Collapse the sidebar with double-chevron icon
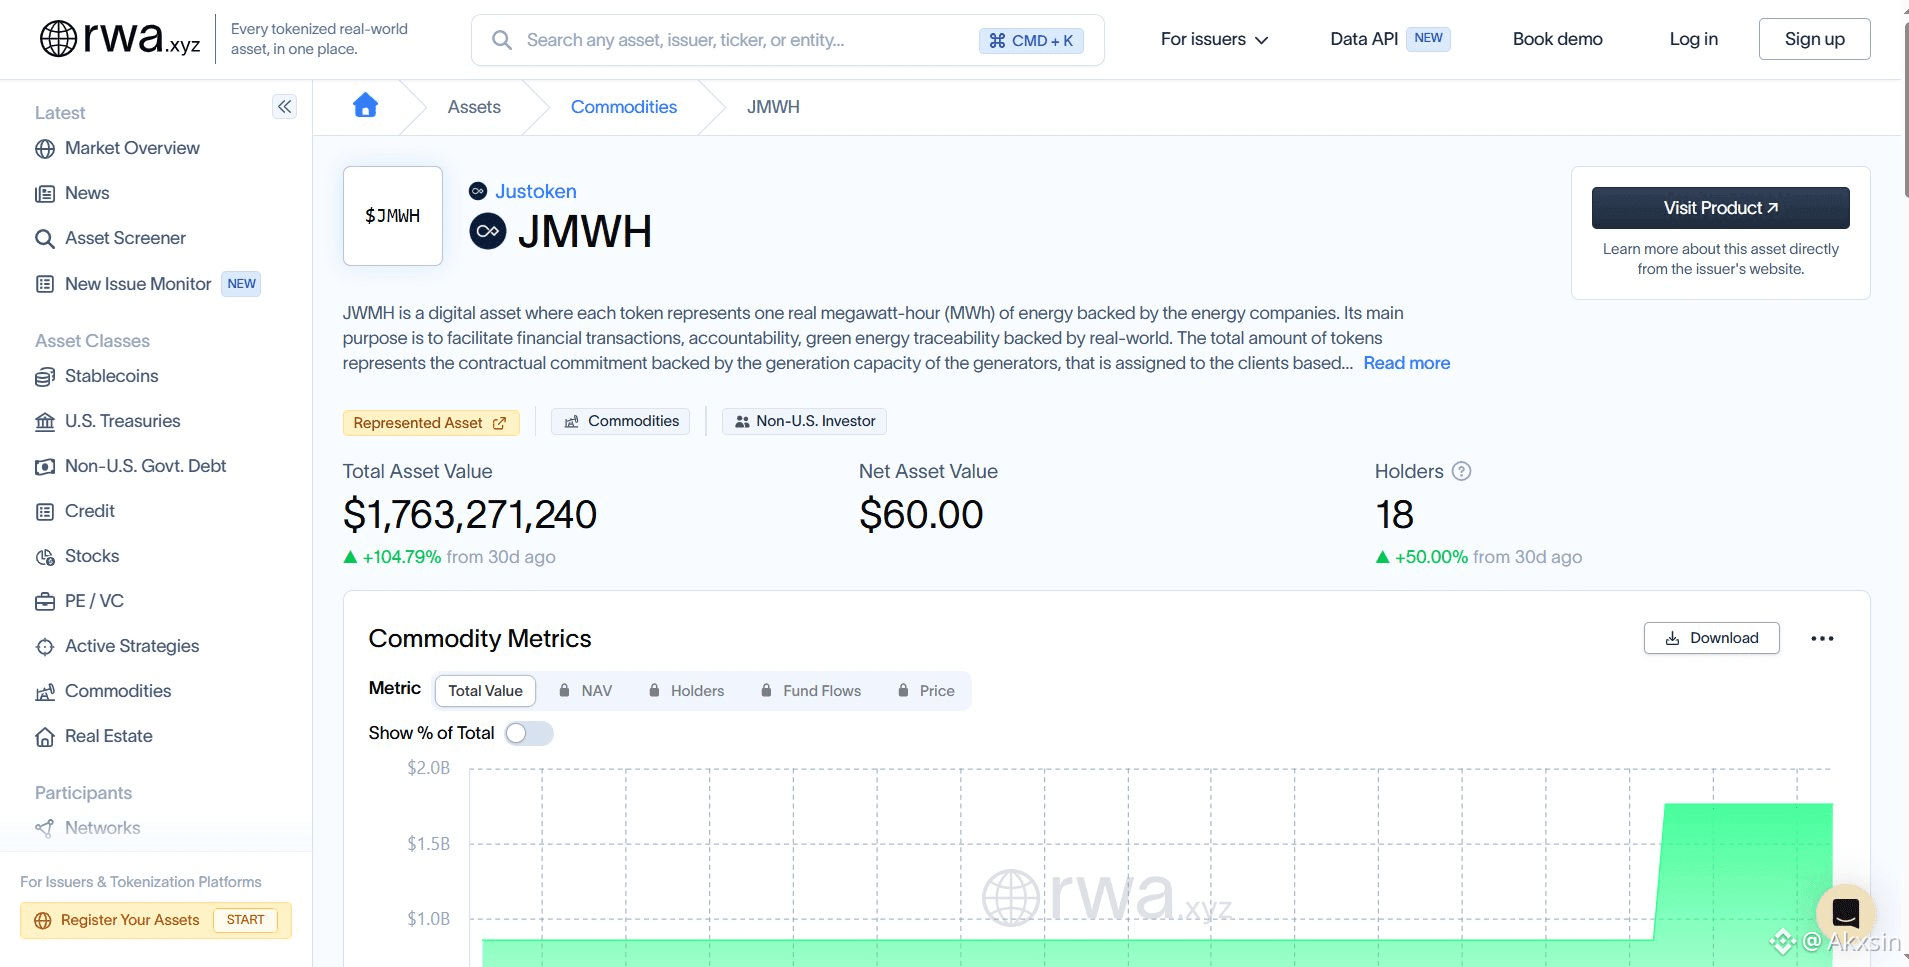This screenshot has width=1909, height=967. 285,107
